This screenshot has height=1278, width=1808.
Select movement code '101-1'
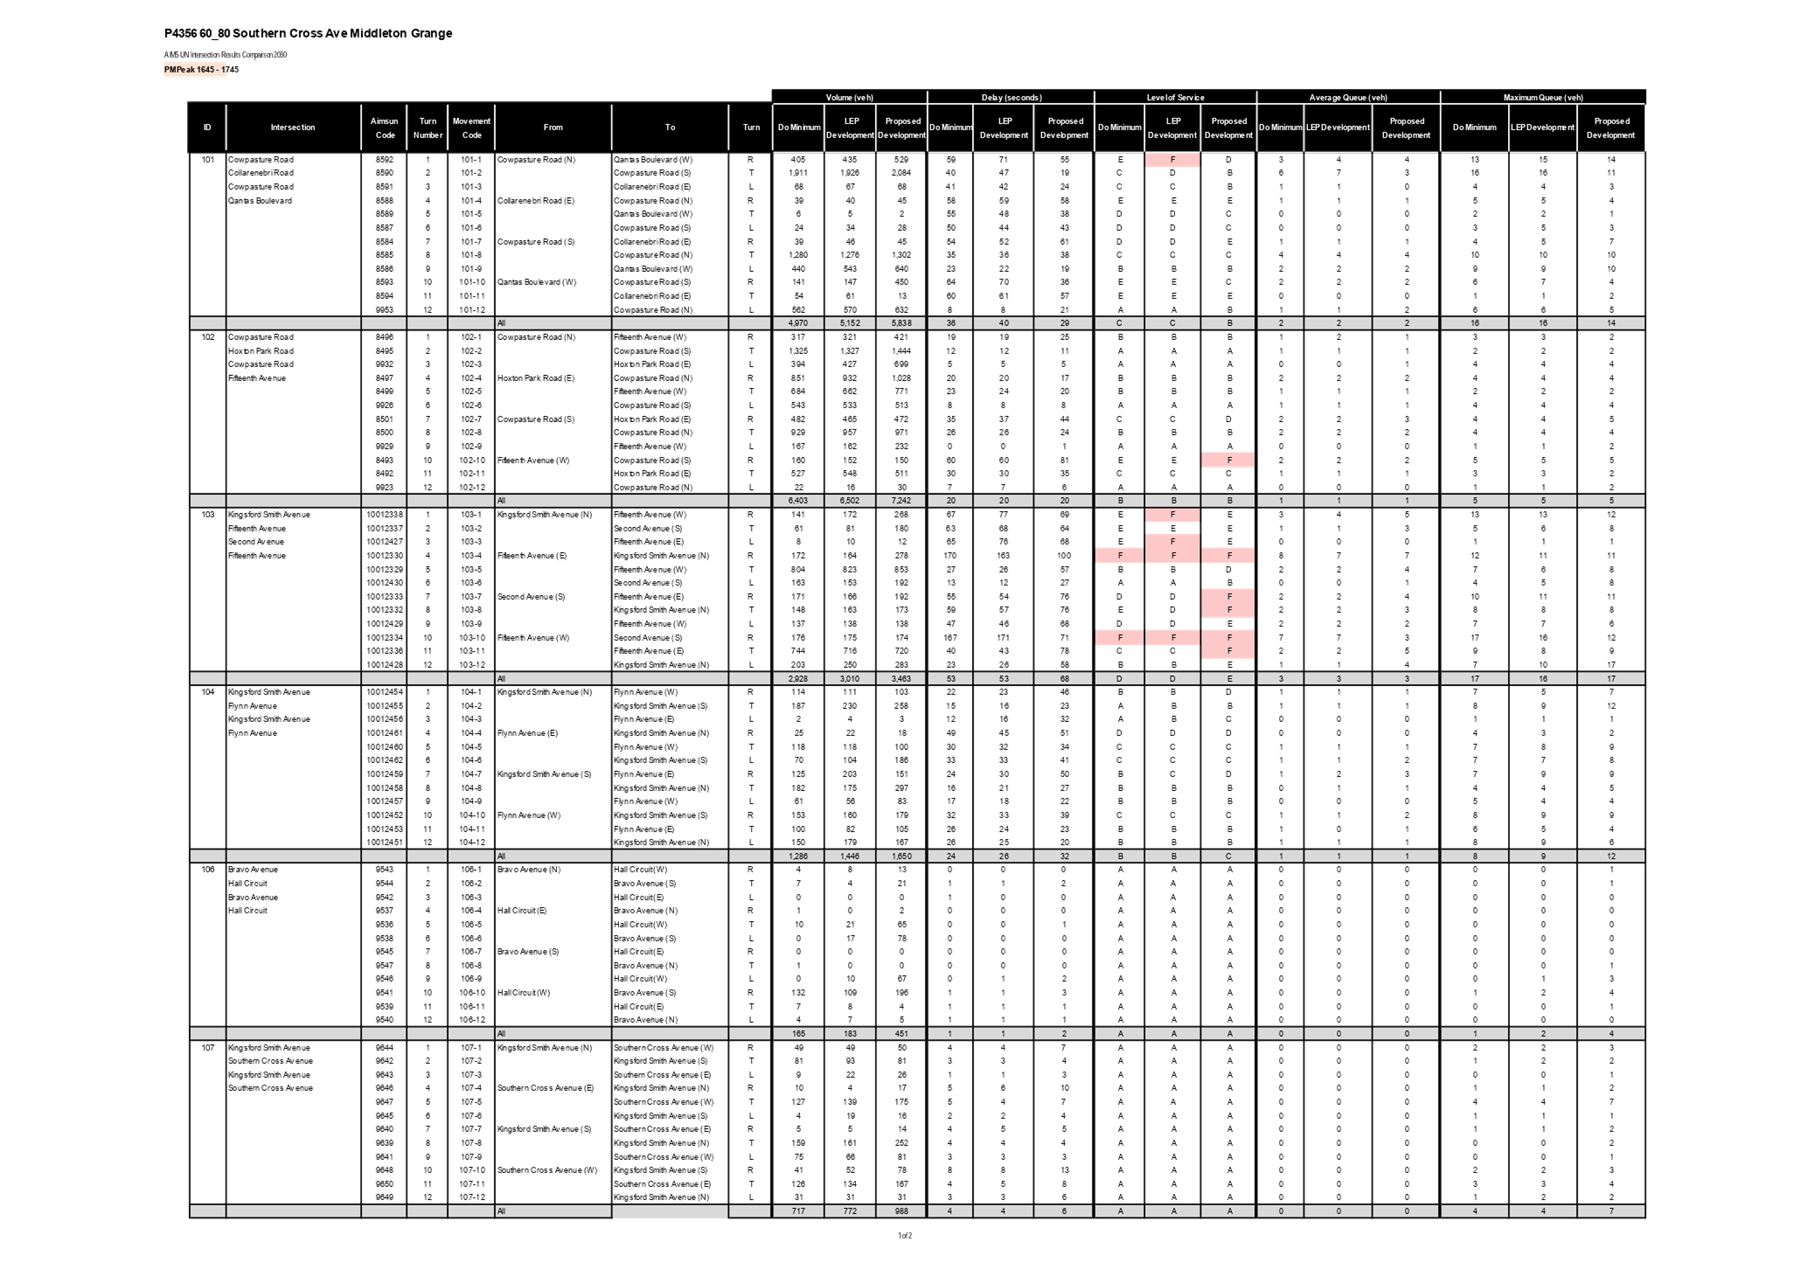click(x=471, y=160)
